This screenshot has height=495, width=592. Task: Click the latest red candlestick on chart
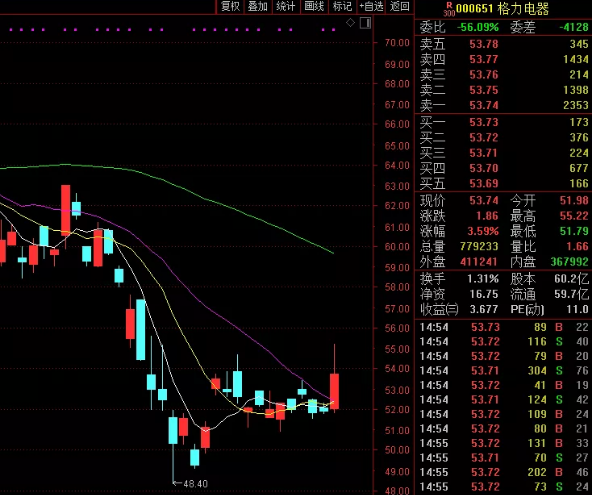pyautogui.click(x=334, y=391)
